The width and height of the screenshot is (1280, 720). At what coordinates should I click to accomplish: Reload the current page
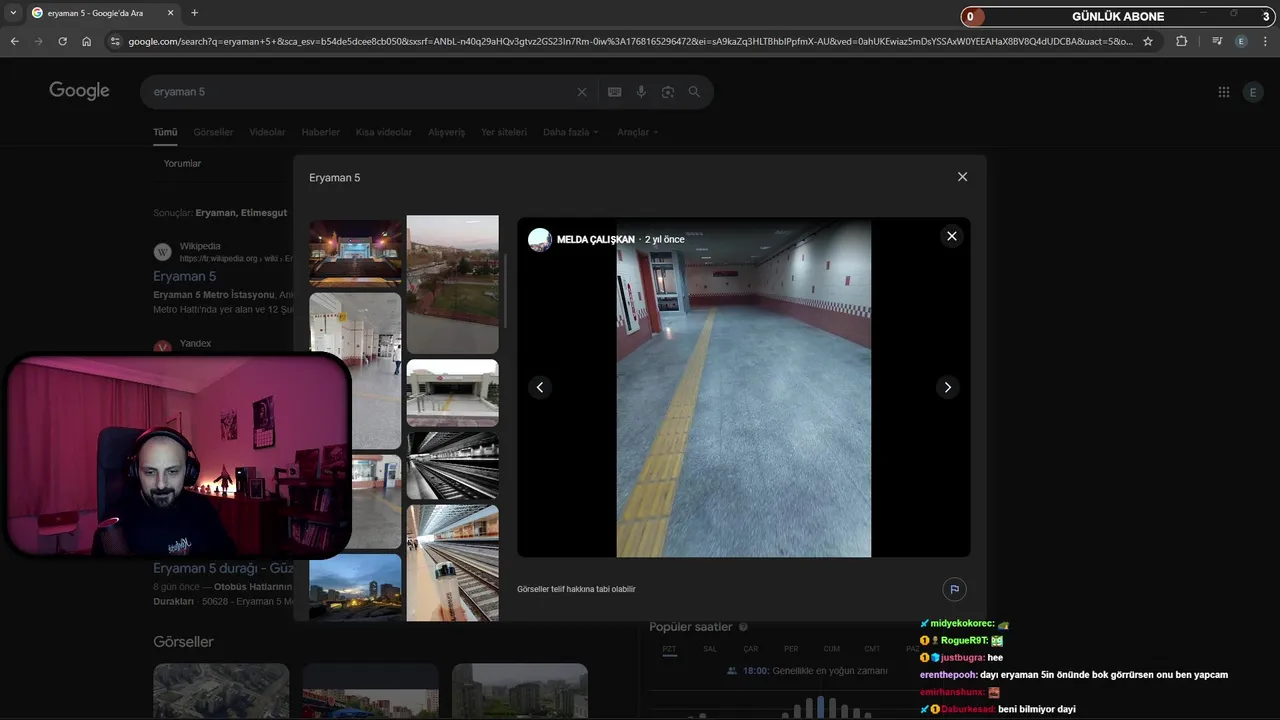tap(62, 41)
